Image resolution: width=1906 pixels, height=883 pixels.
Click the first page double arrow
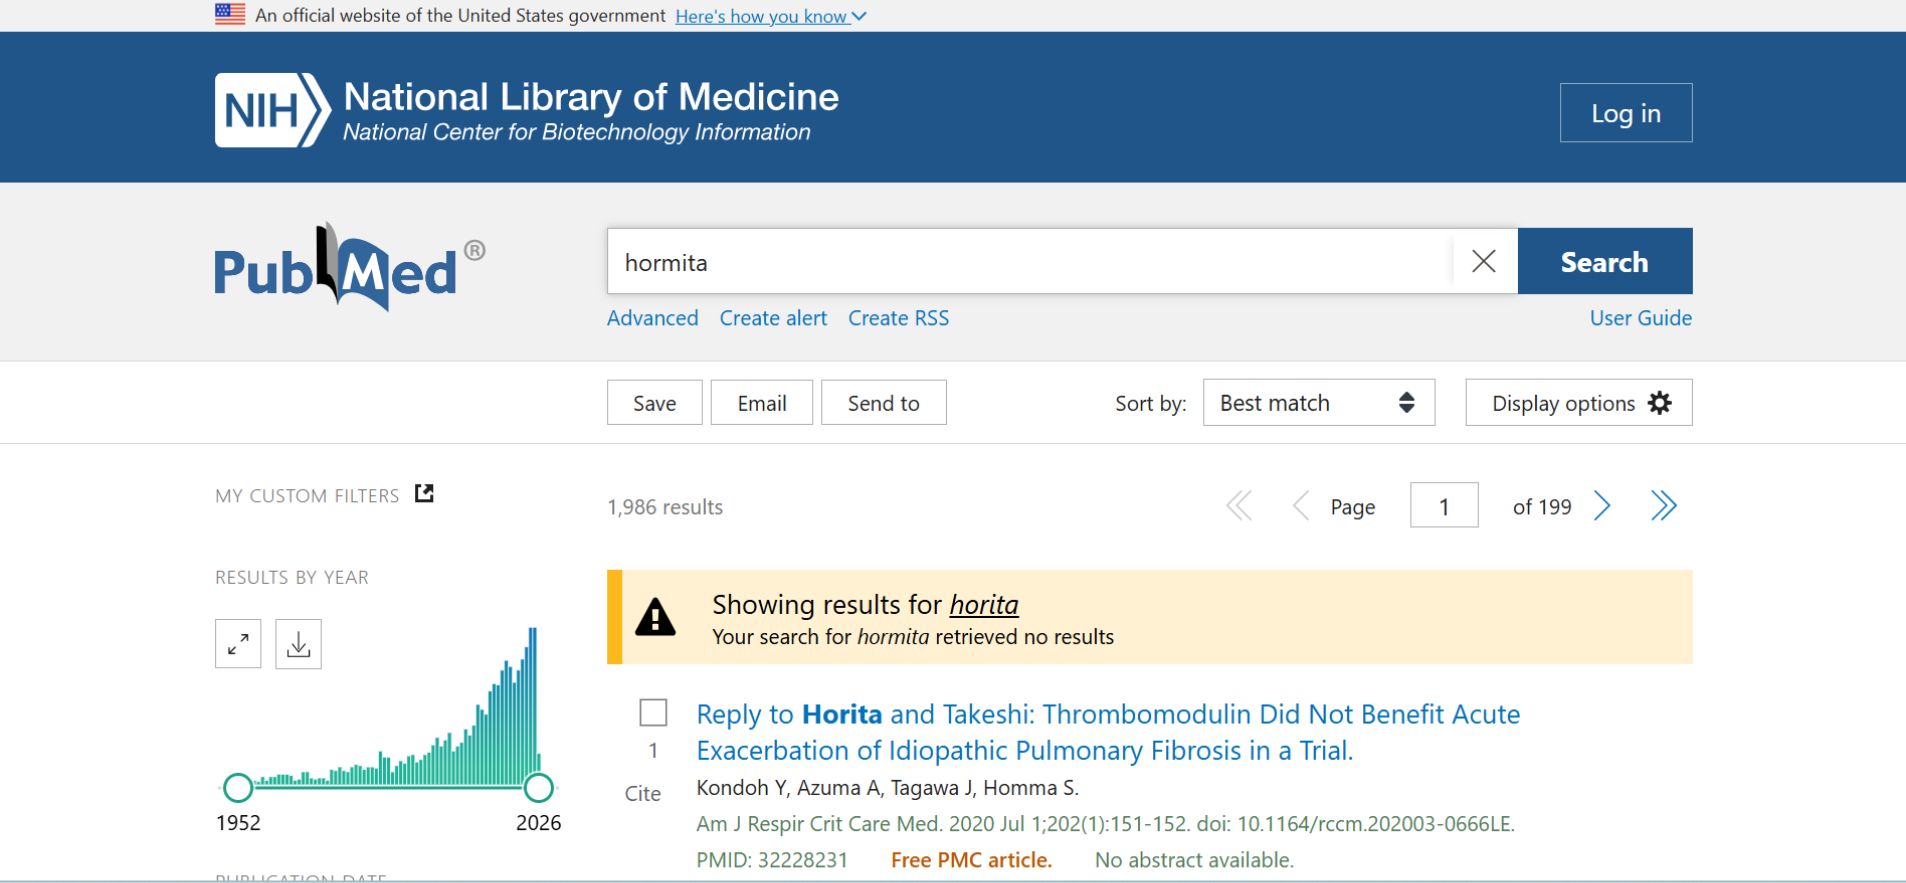1239,506
